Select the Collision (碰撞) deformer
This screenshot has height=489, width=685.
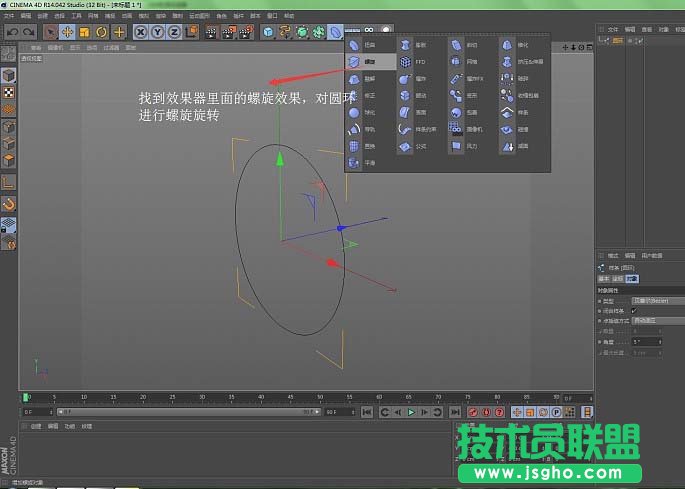523,129
